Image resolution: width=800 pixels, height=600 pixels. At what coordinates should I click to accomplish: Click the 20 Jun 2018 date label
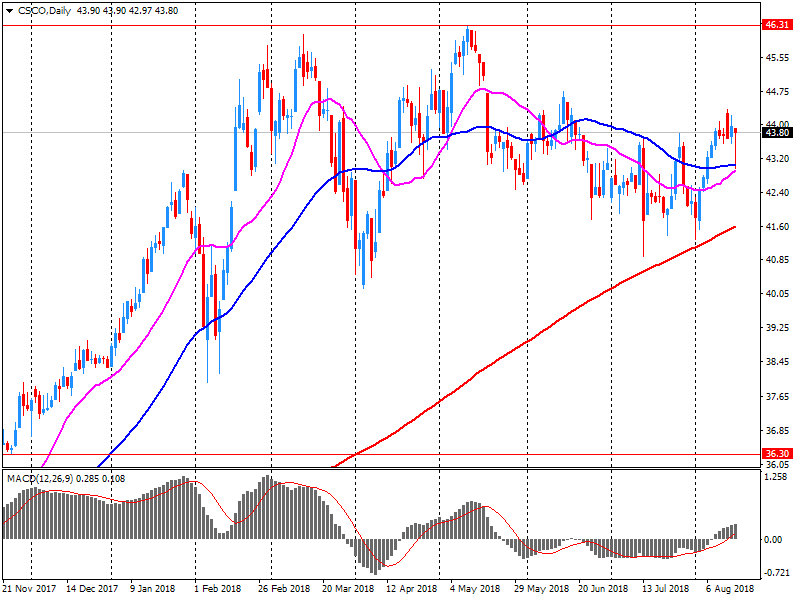click(x=603, y=588)
